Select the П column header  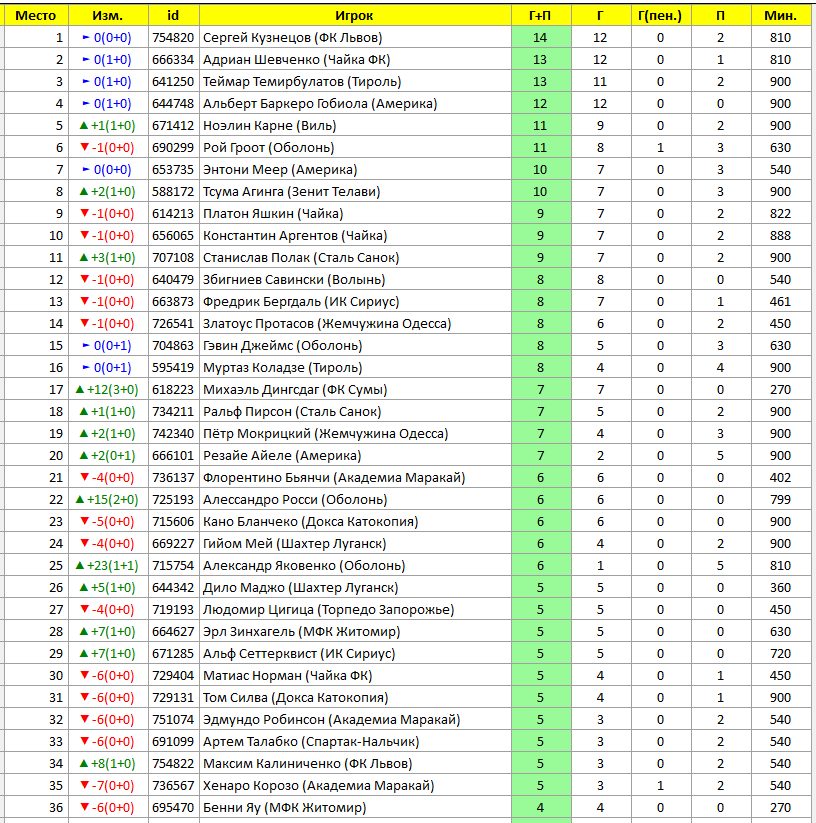(x=720, y=16)
